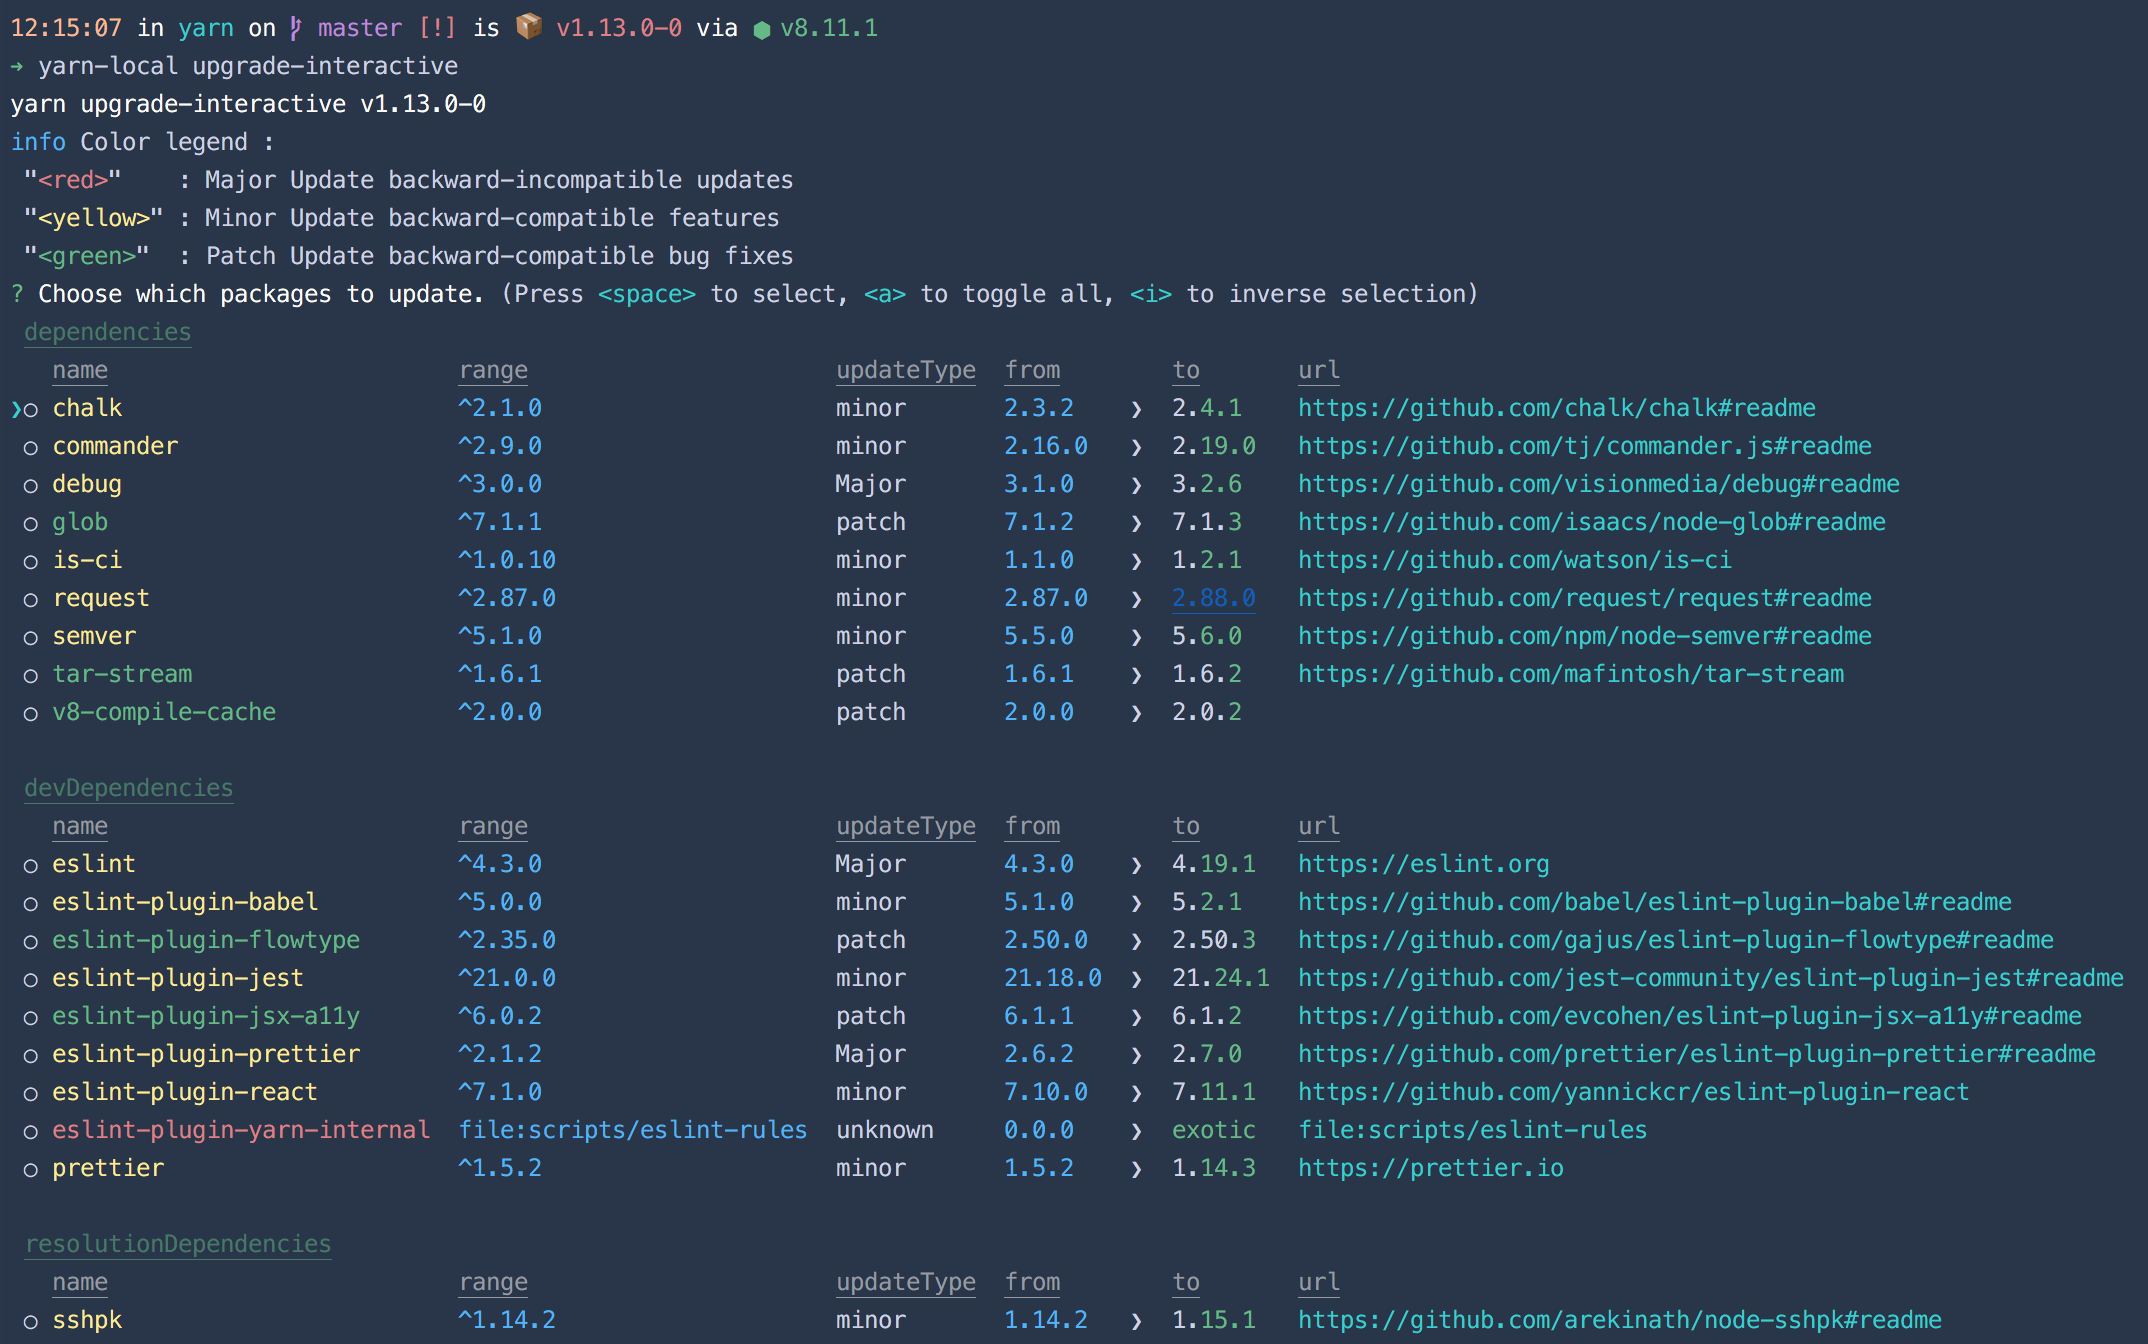This screenshot has height=1344, width=2148.
Task: Click the chevron beside prettier version 1.5.2
Action: [x=1135, y=1168]
